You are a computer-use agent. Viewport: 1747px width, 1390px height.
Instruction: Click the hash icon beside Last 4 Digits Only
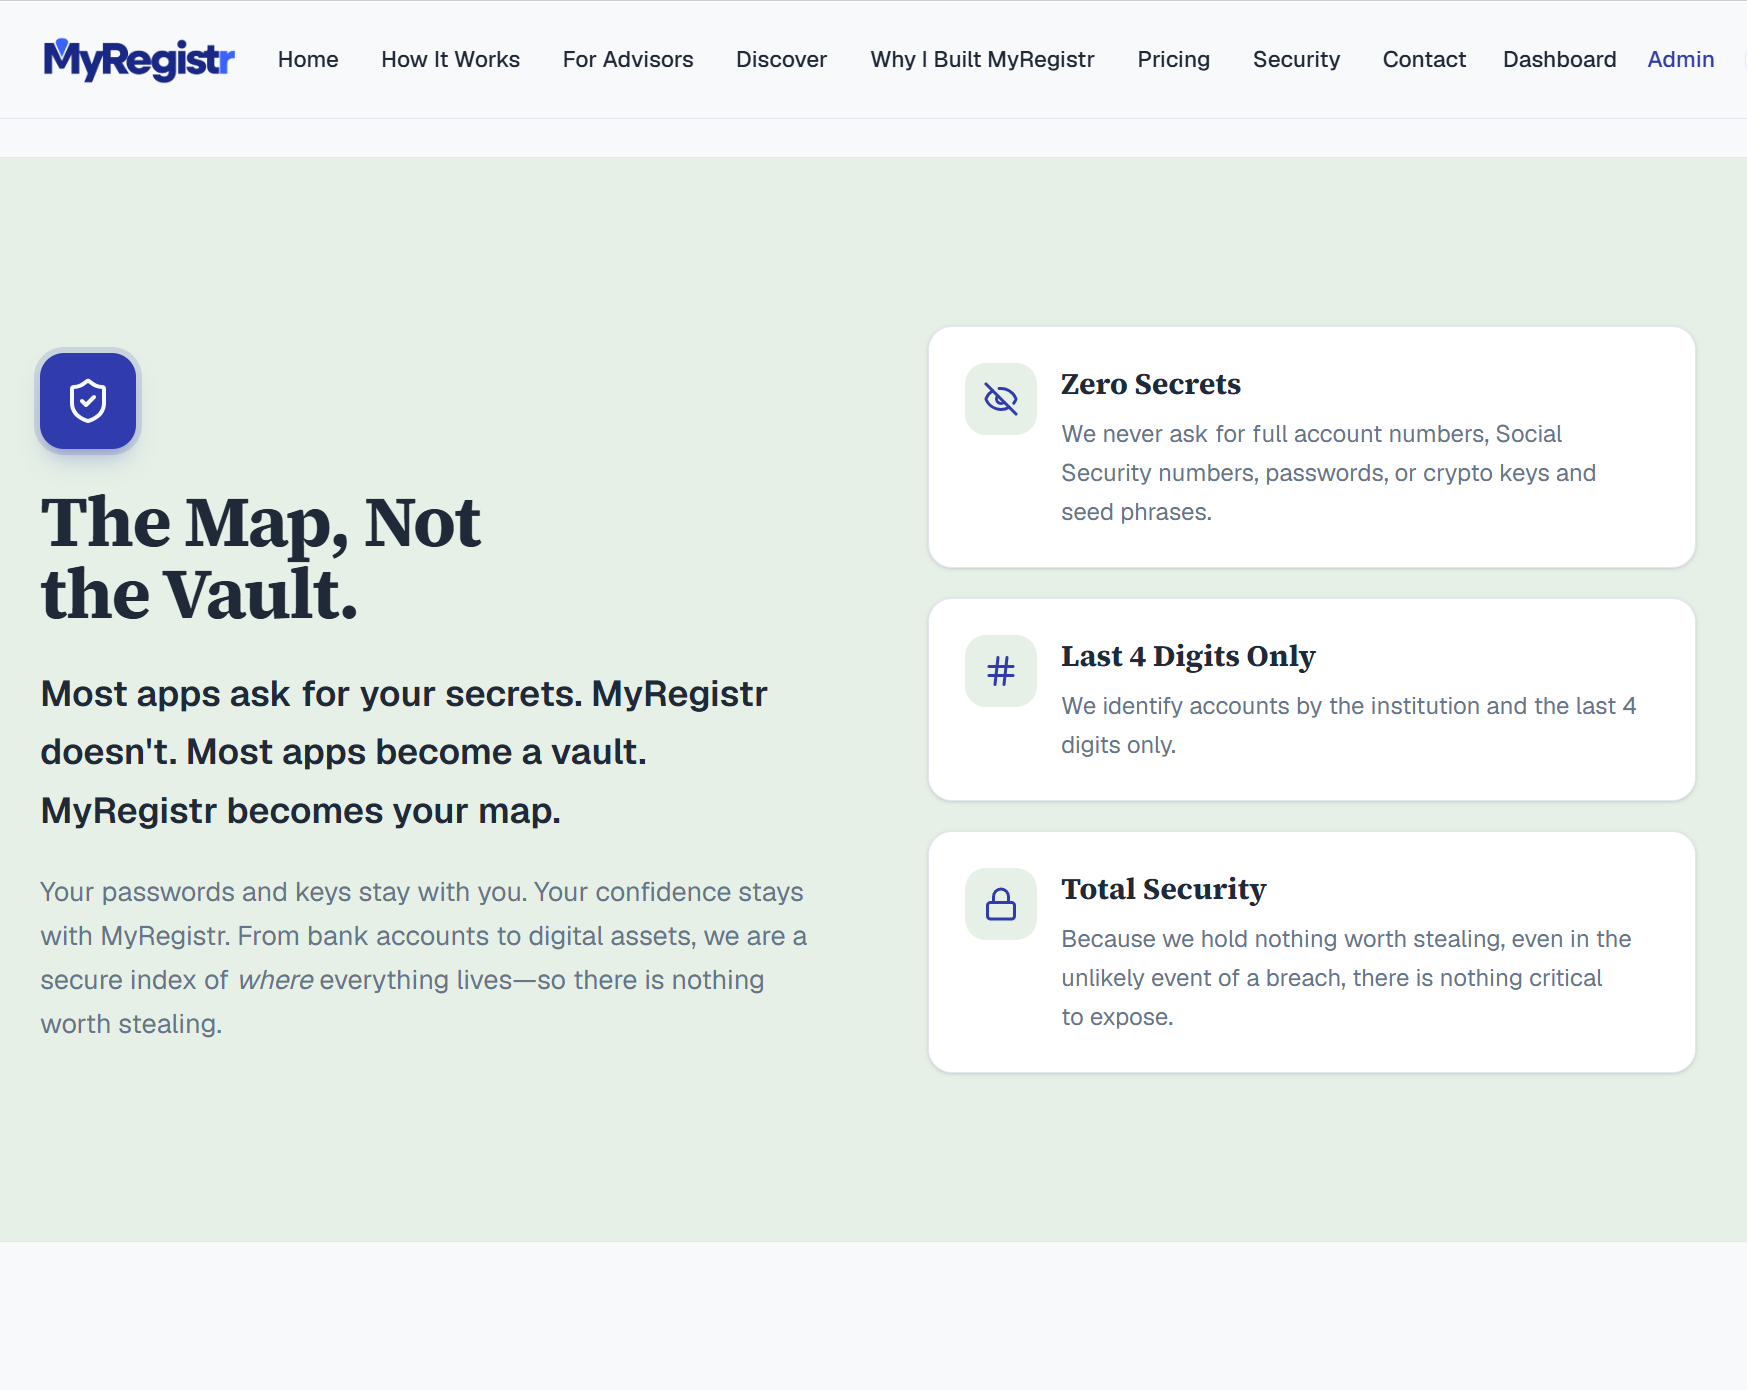(x=1001, y=671)
